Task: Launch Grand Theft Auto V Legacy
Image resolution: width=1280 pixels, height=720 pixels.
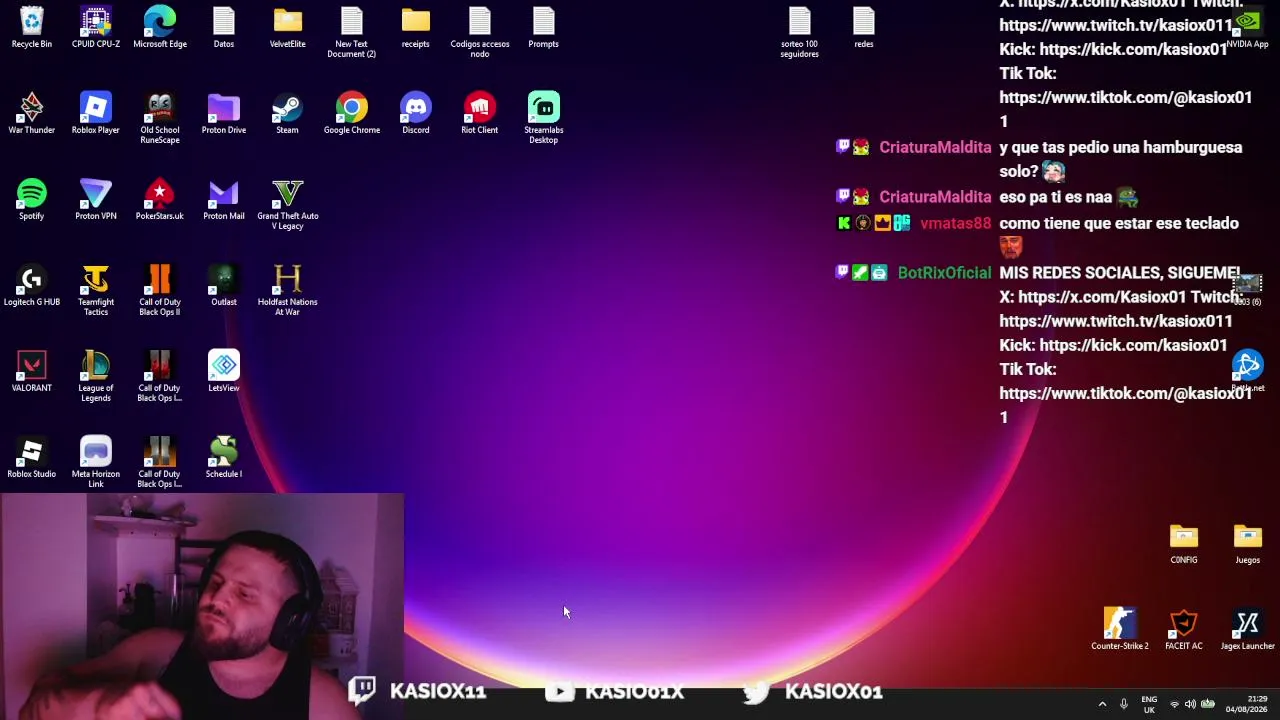Action: tap(288, 204)
